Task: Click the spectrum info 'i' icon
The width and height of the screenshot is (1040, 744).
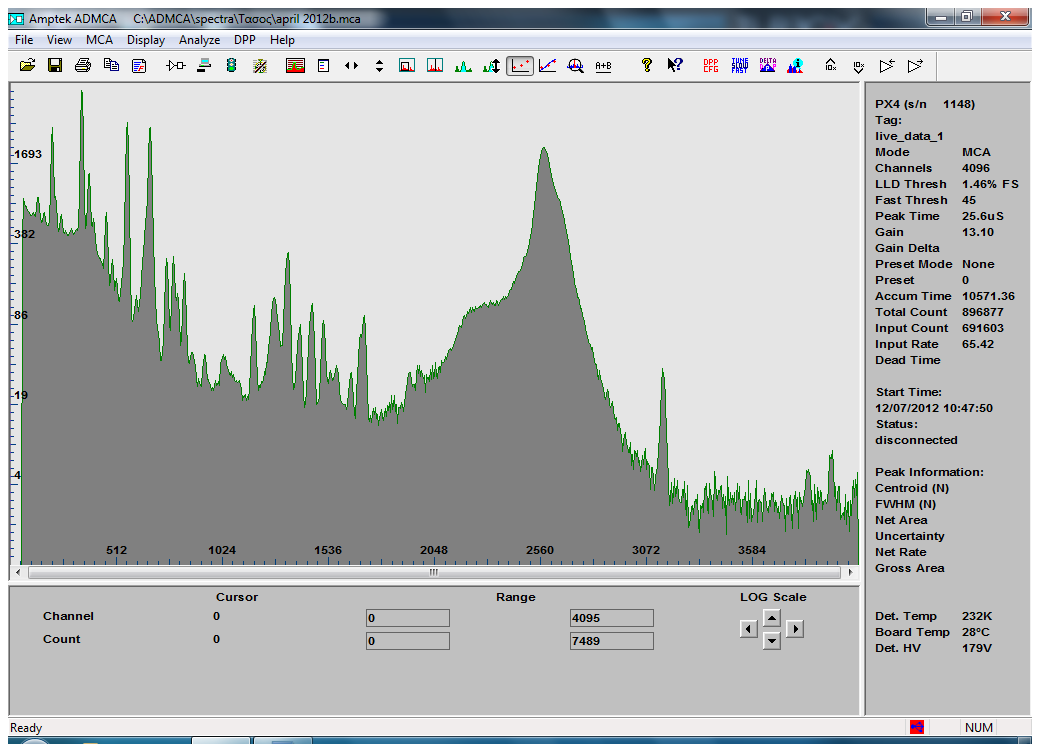Action: tap(795, 65)
